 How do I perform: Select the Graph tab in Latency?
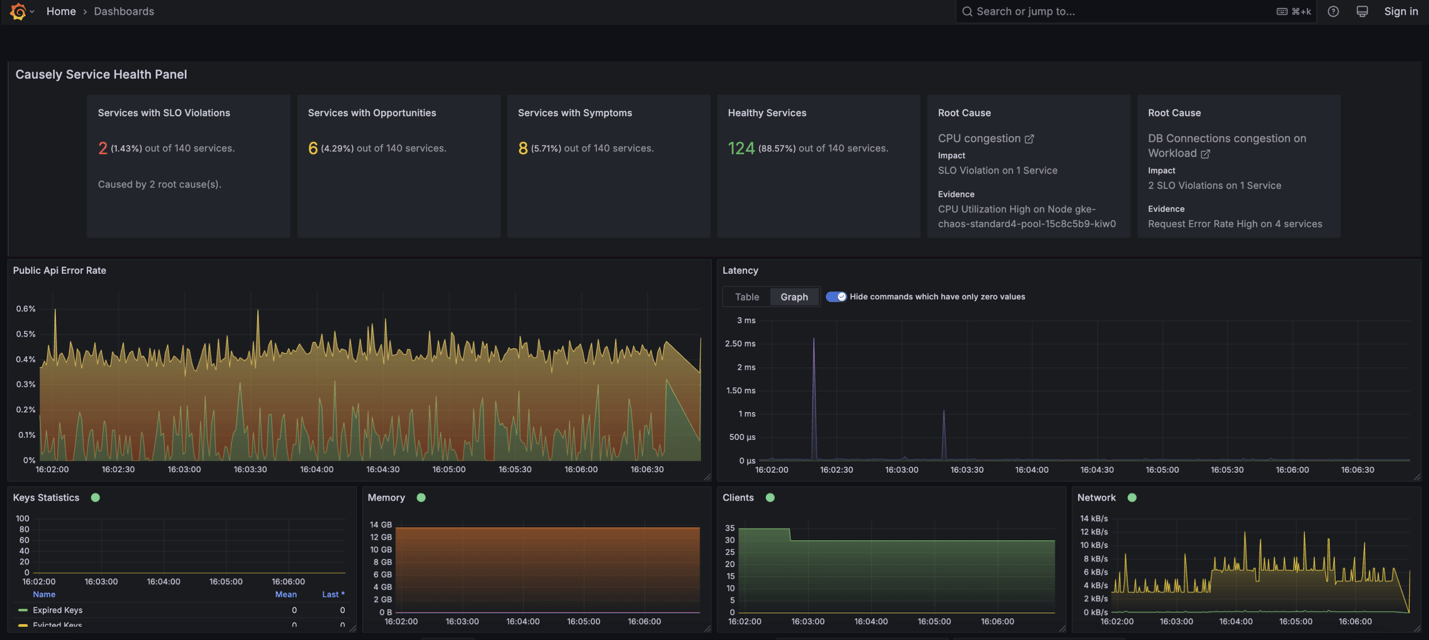pos(793,296)
